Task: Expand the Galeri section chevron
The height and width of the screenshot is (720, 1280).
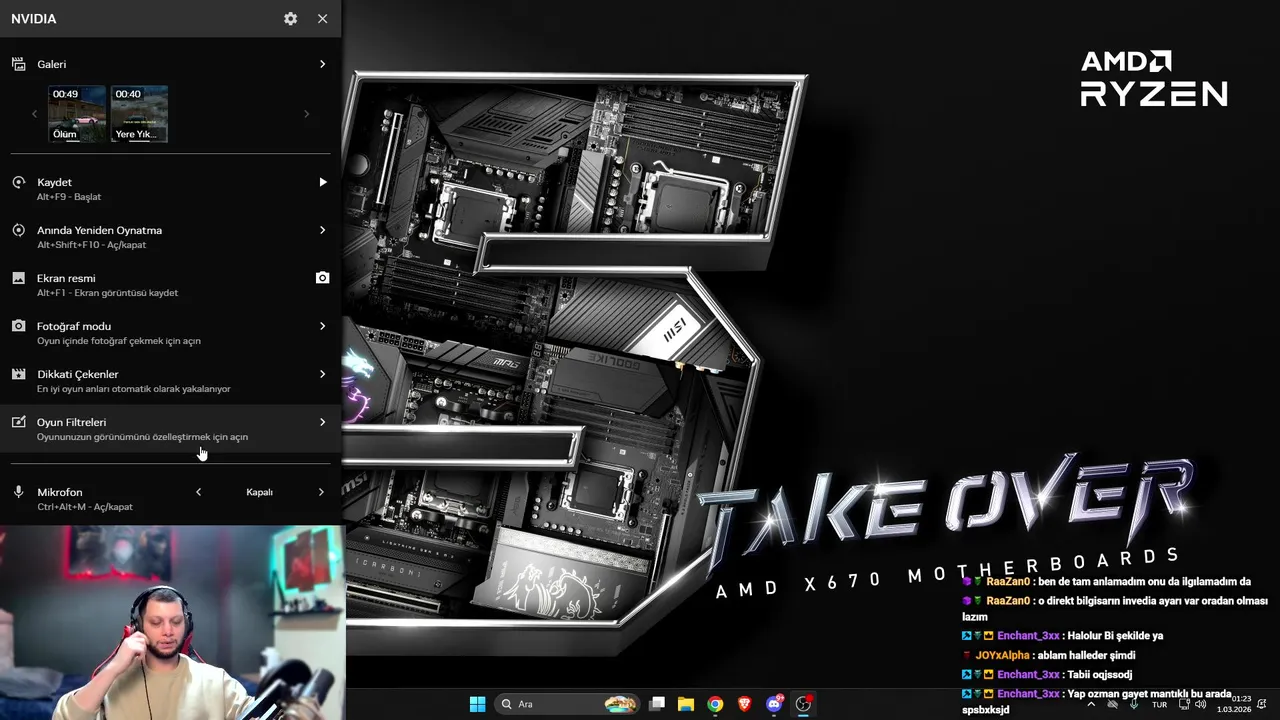Action: 322,64
